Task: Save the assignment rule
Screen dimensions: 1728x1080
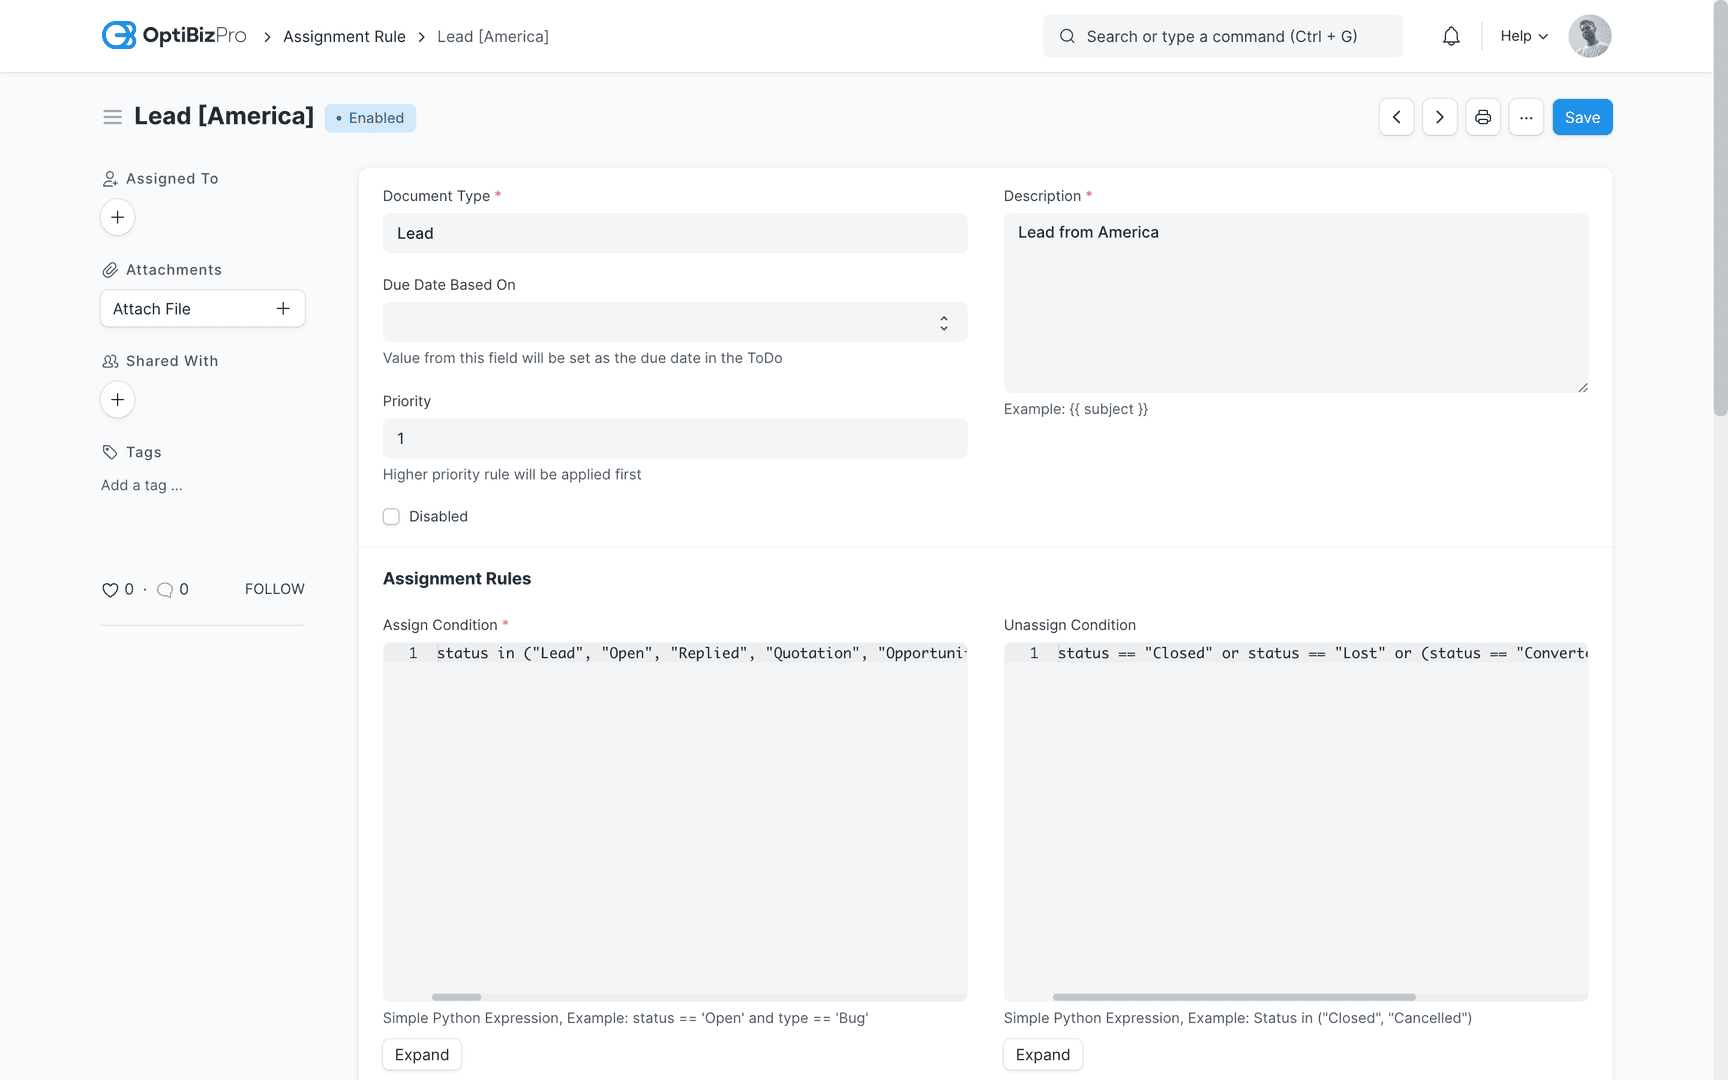Action: tap(1582, 117)
